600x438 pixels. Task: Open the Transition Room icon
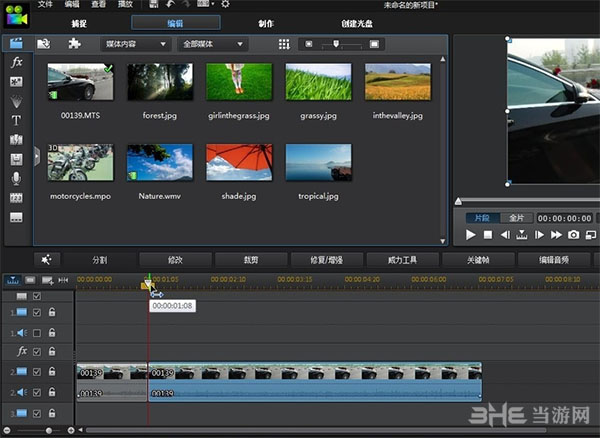point(16,140)
